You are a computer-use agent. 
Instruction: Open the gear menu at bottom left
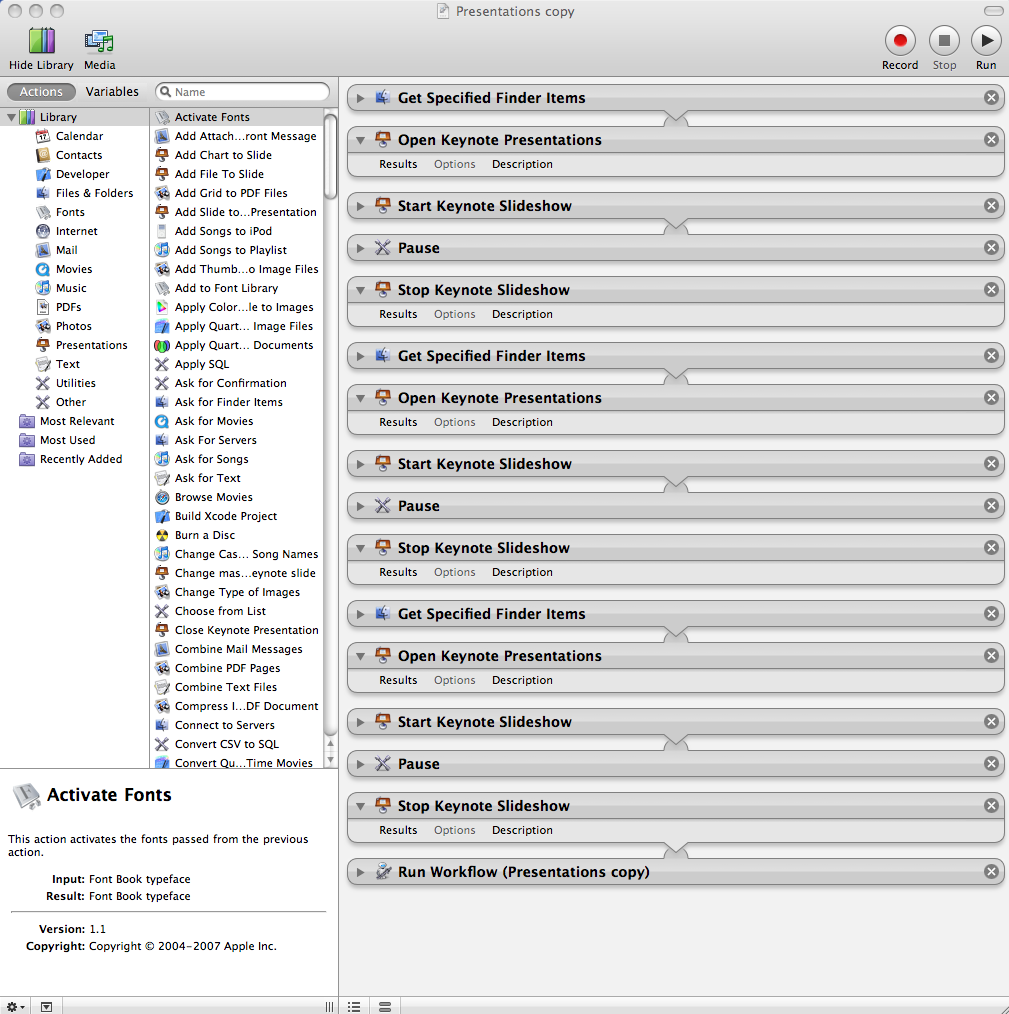point(15,1006)
